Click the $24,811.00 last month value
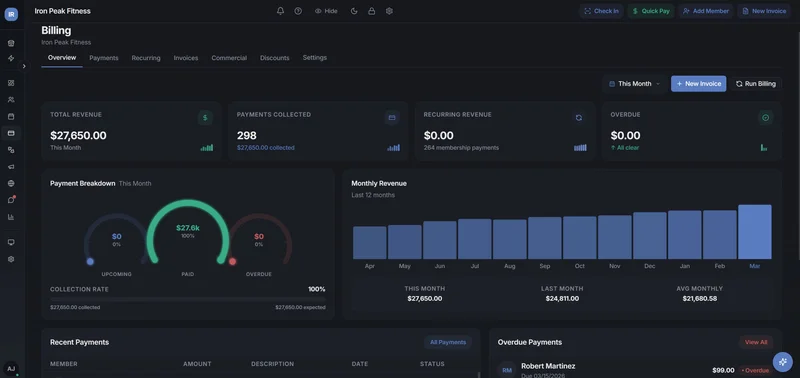Image resolution: width=800 pixels, height=378 pixels. click(562, 298)
